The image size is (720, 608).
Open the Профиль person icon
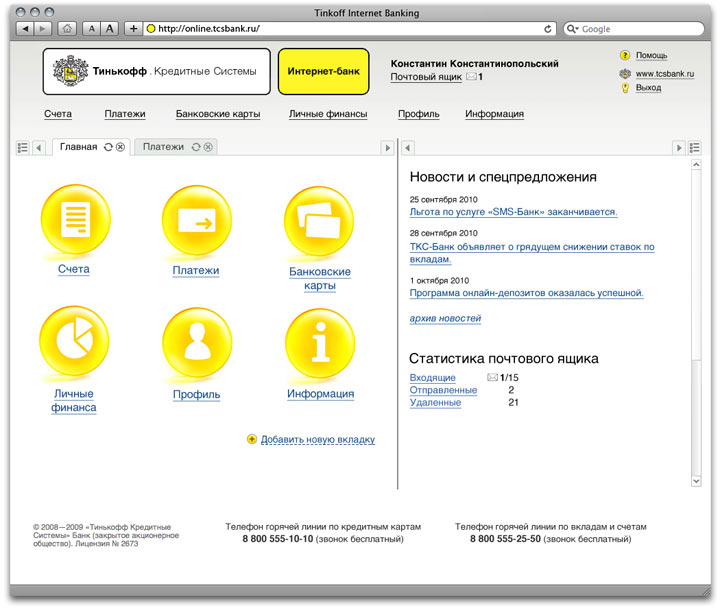[x=196, y=343]
